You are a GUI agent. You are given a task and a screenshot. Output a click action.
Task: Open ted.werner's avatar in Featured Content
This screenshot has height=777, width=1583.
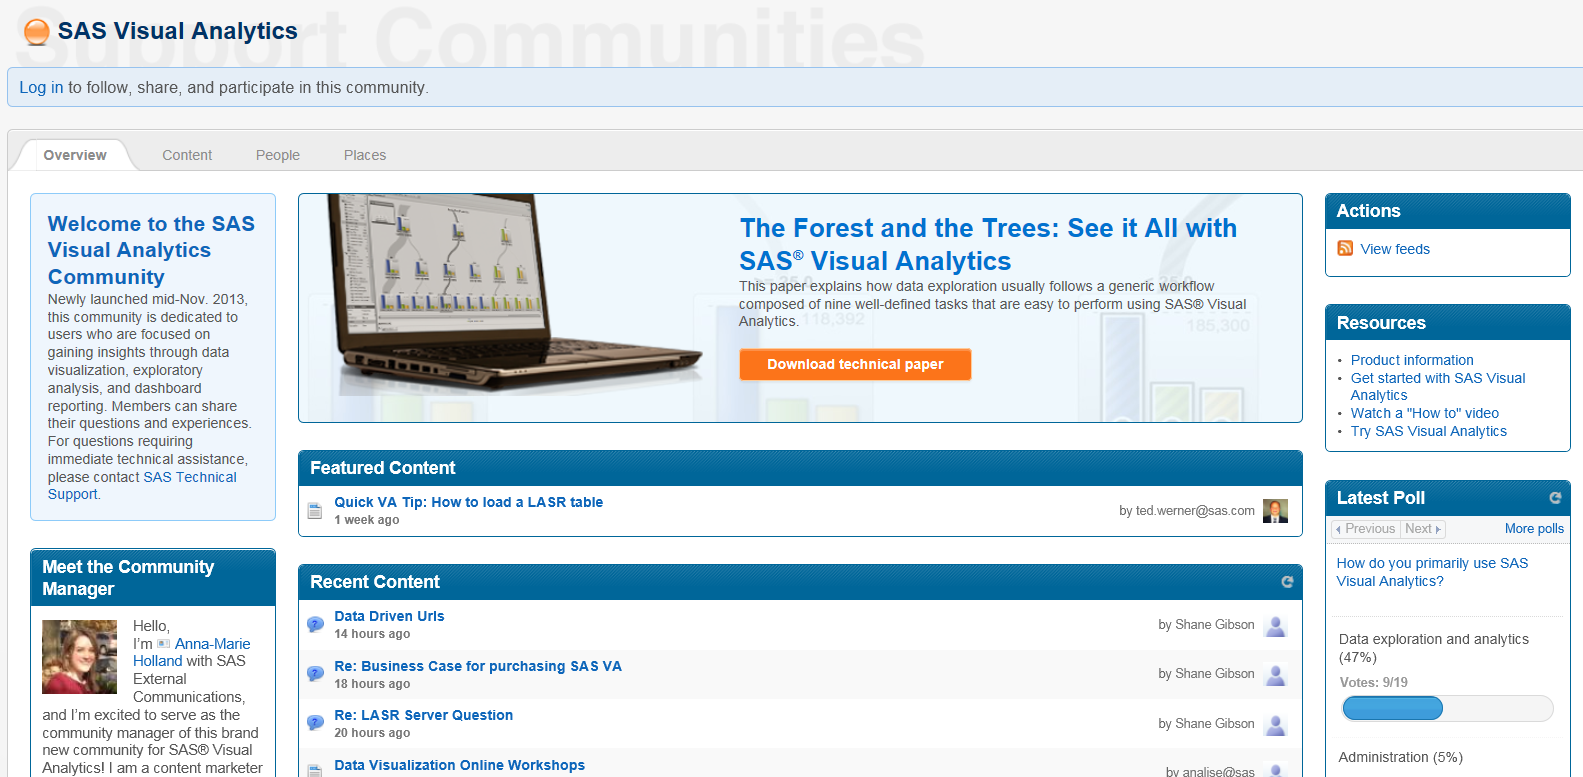coord(1275,511)
